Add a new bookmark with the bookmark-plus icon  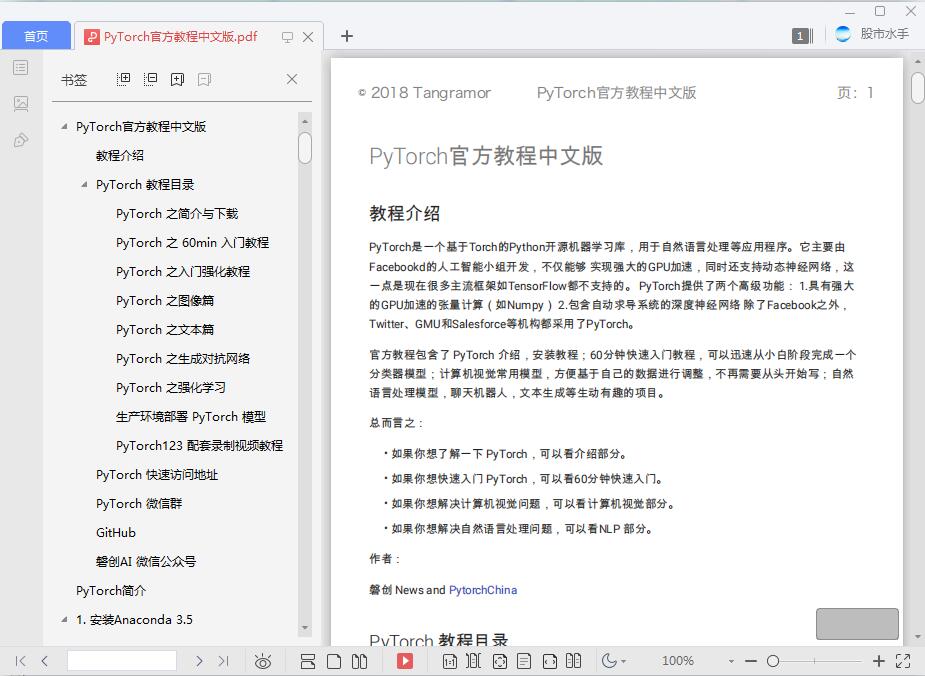[x=176, y=79]
